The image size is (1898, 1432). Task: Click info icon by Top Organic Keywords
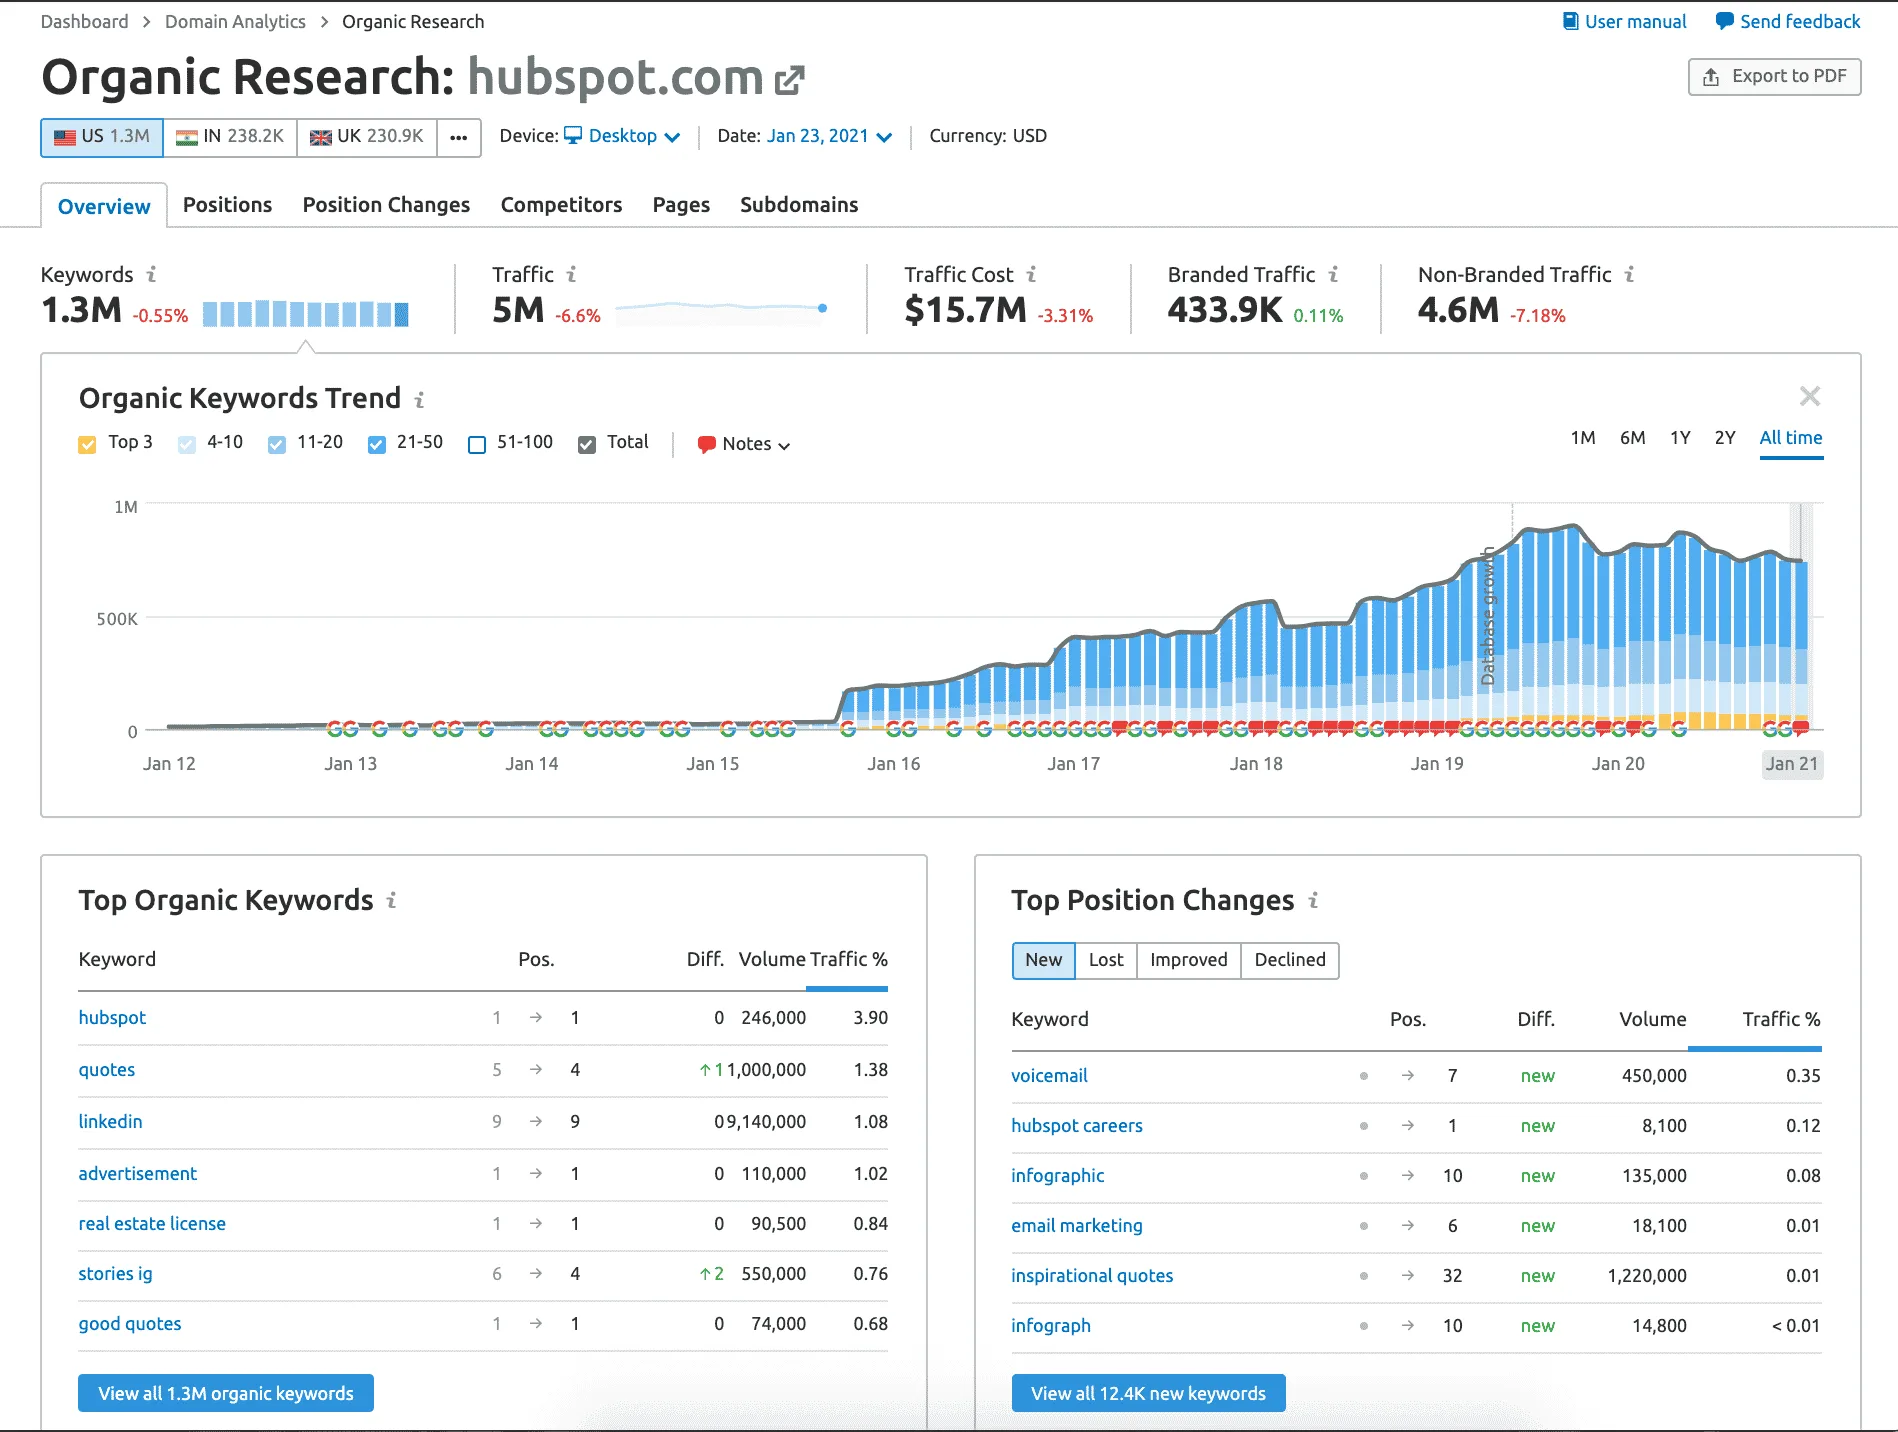tap(392, 901)
